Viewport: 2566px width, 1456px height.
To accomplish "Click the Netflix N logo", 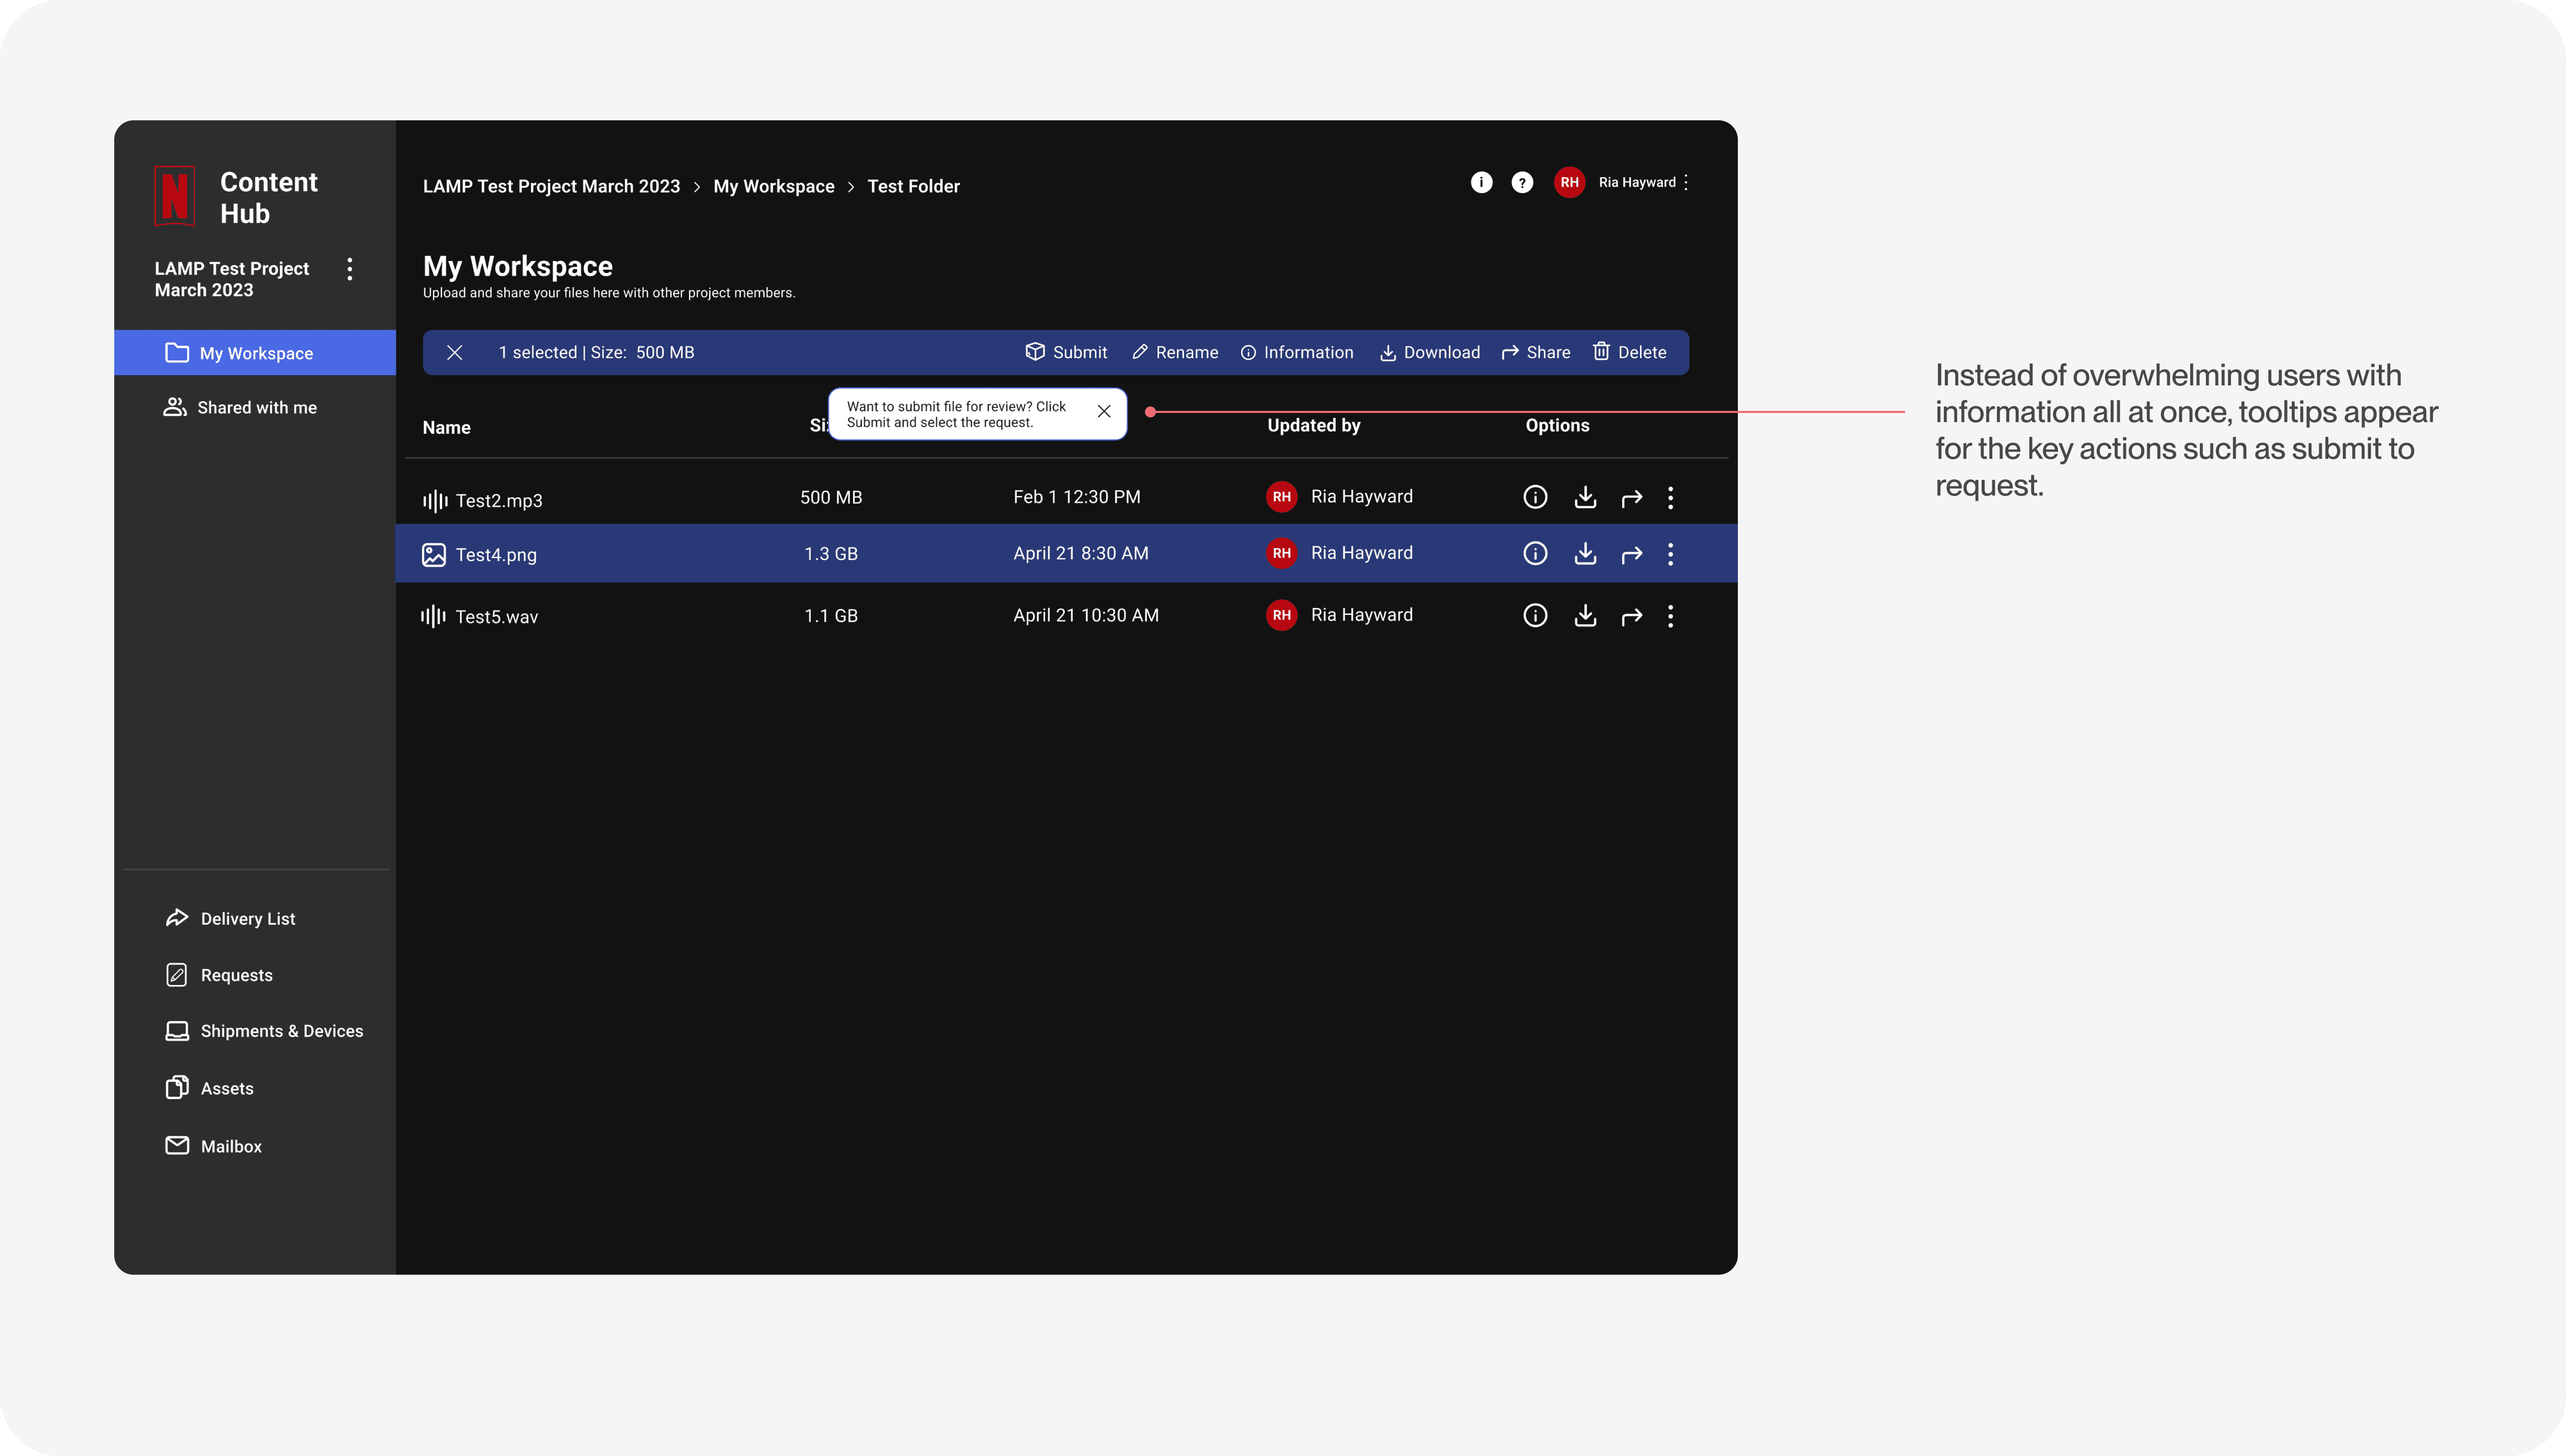I will (x=175, y=196).
